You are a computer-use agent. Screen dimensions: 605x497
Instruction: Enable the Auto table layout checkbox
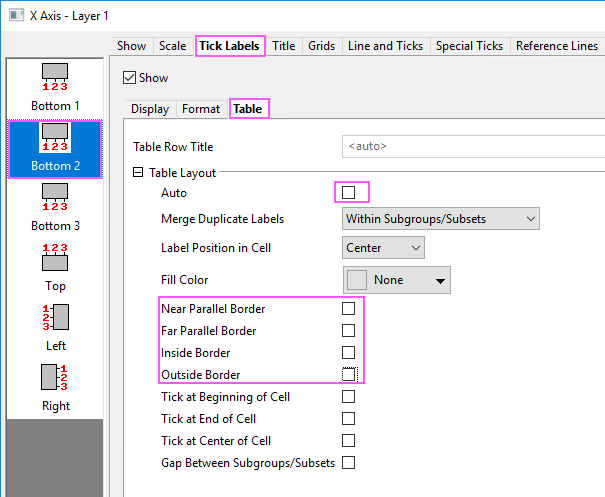point(348,192)
